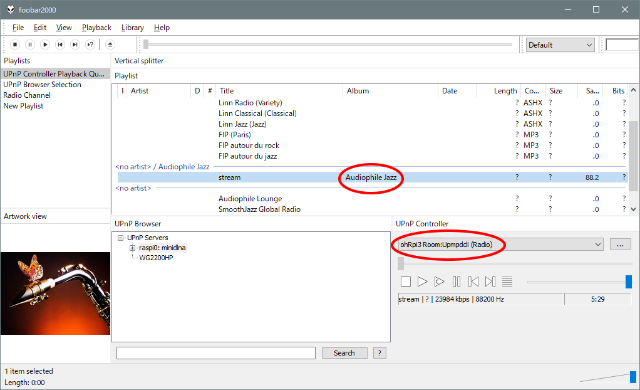Open the queue list icon in UPnP Controller
Image resolution: width=640 pixels, height=390 pixels.
507,281
